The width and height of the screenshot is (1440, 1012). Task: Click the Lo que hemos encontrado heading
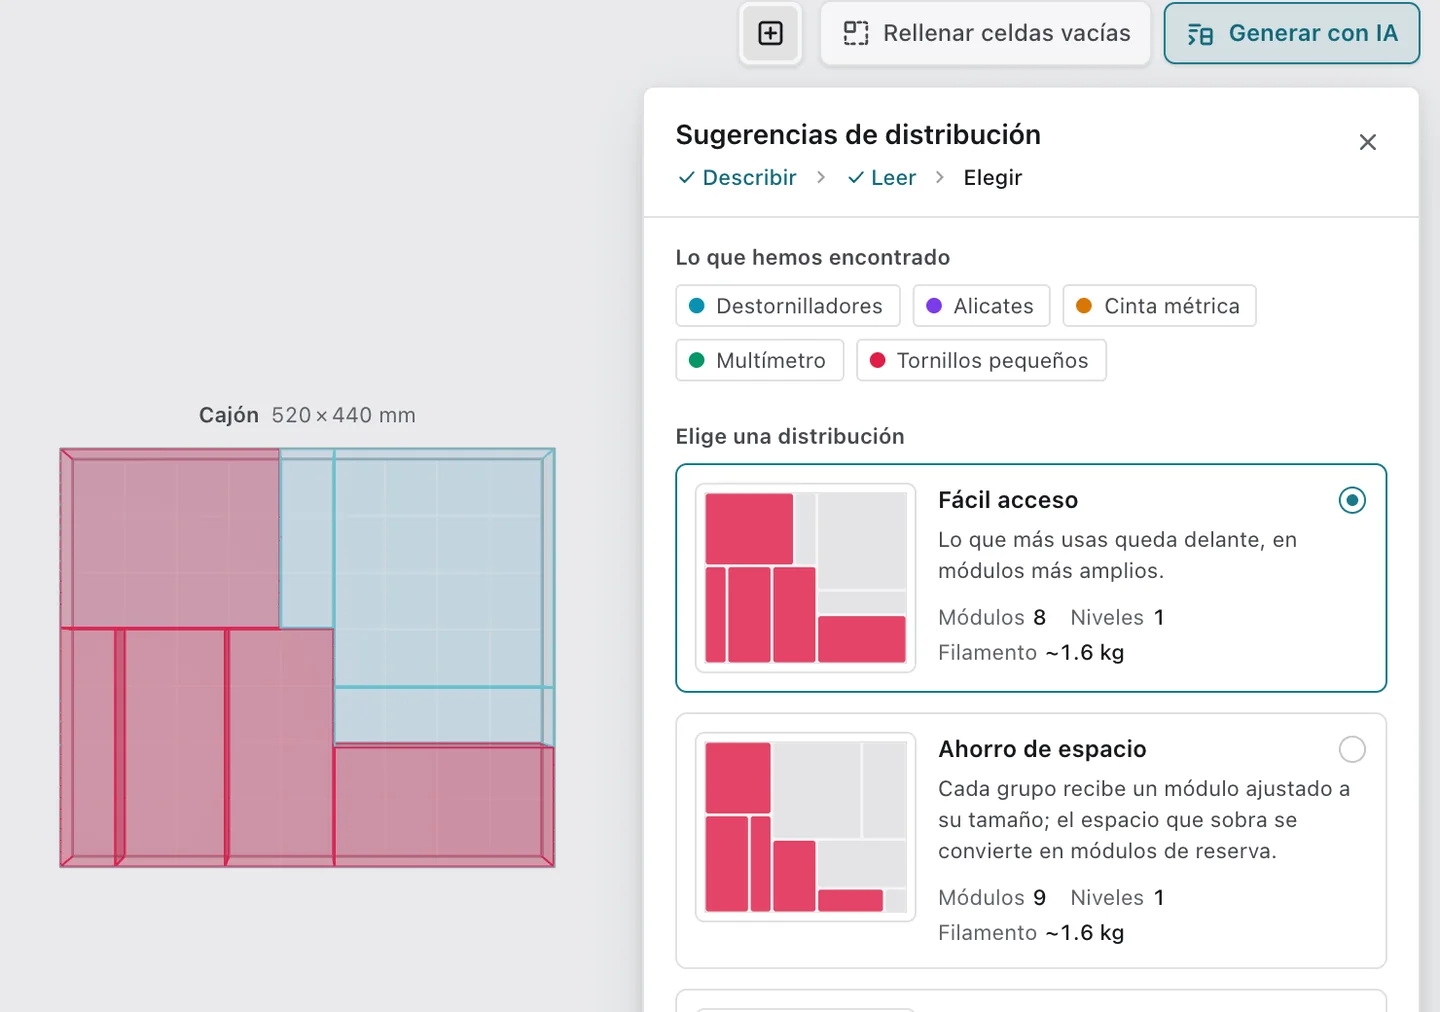(x=813, y=257)
